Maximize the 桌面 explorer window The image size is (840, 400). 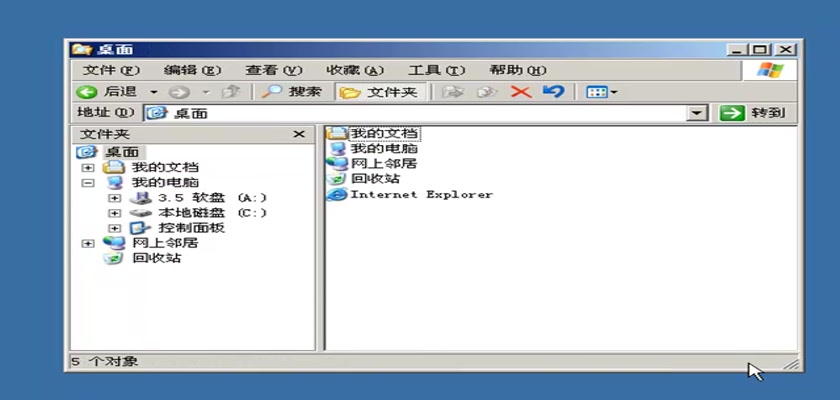coord(760,50)
